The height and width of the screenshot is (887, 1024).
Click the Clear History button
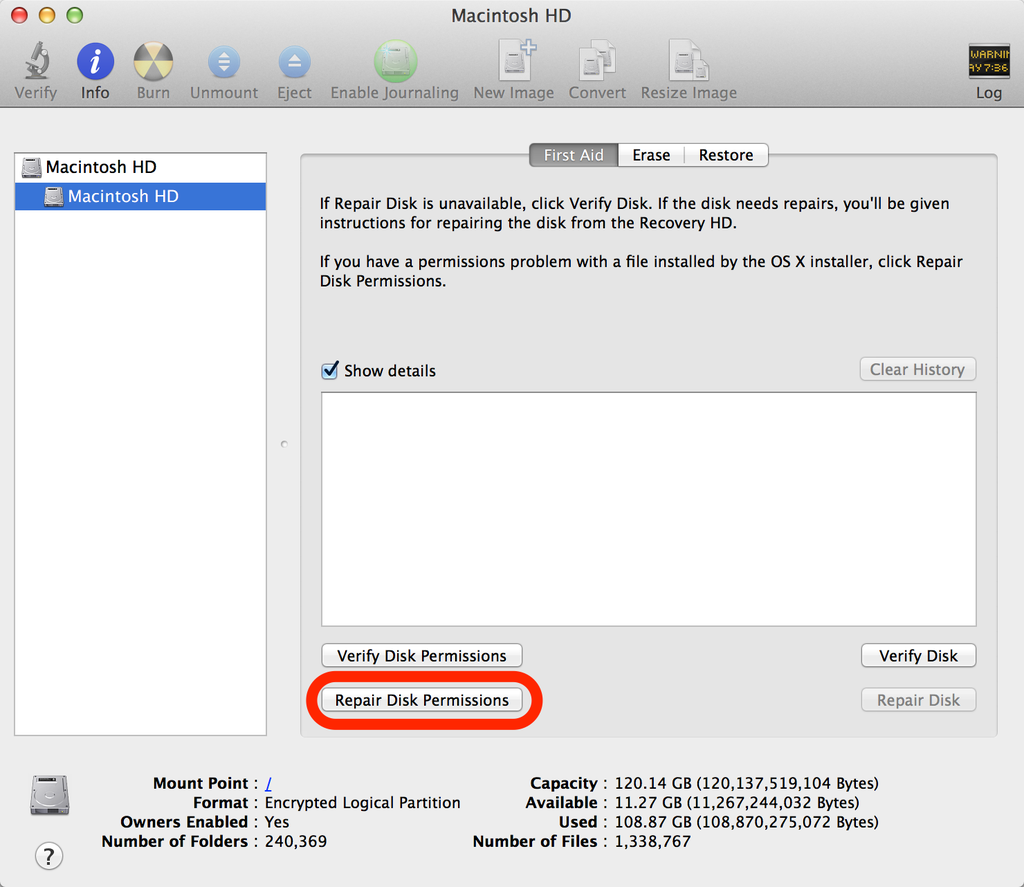918,370
